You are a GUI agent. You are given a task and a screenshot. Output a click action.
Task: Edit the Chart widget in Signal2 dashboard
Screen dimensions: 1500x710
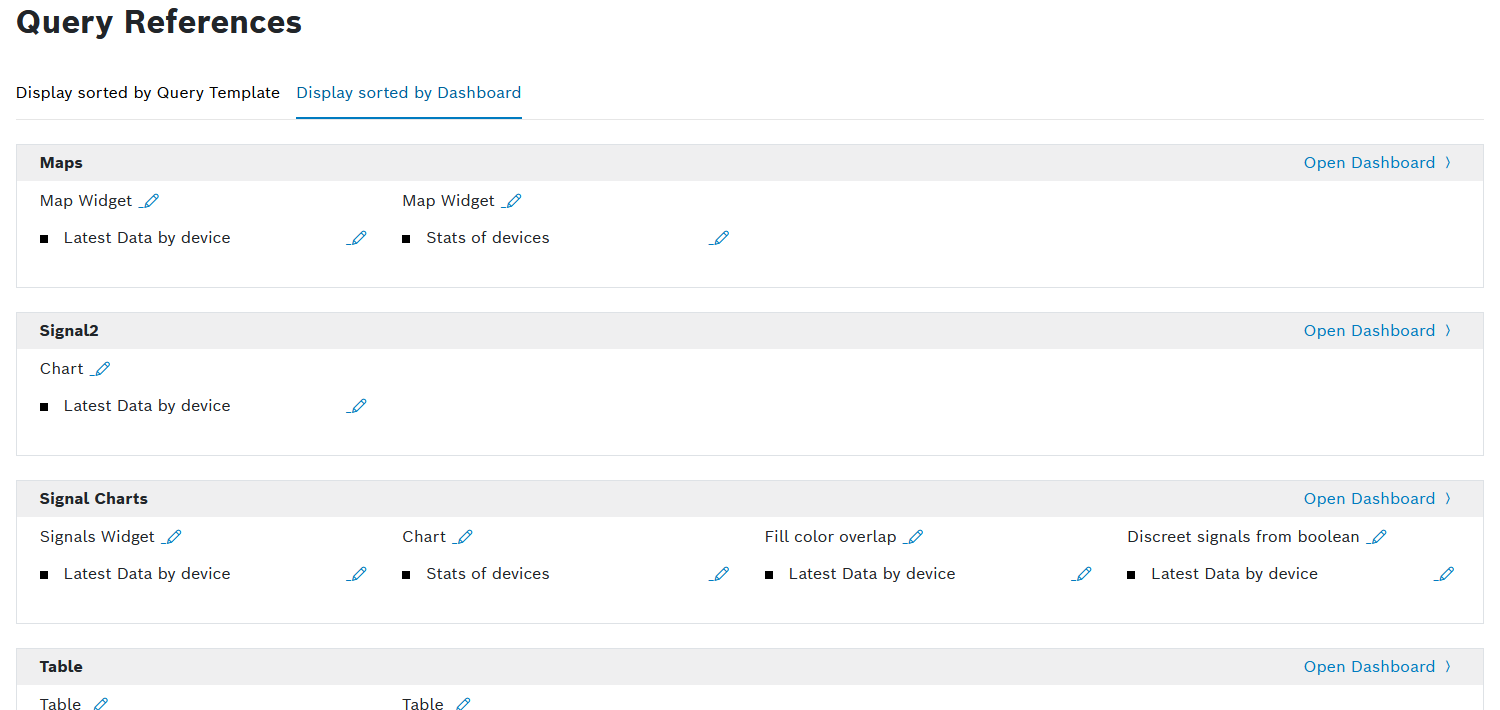pos(101,369)
